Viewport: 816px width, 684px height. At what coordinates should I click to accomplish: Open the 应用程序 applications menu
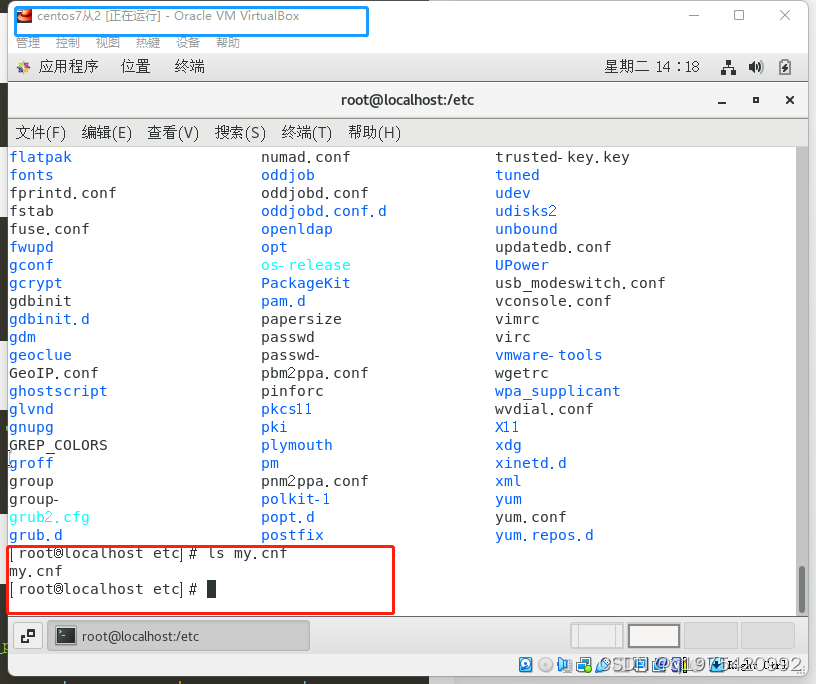pos(68,67)
